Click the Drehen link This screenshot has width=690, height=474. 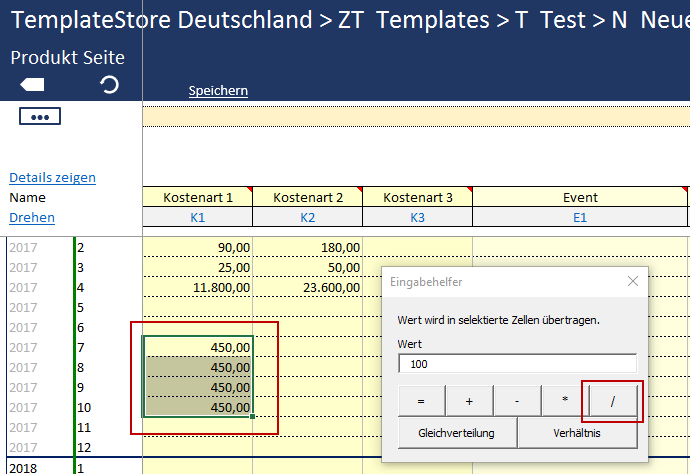pyautogui.click(x=32, y=218)
